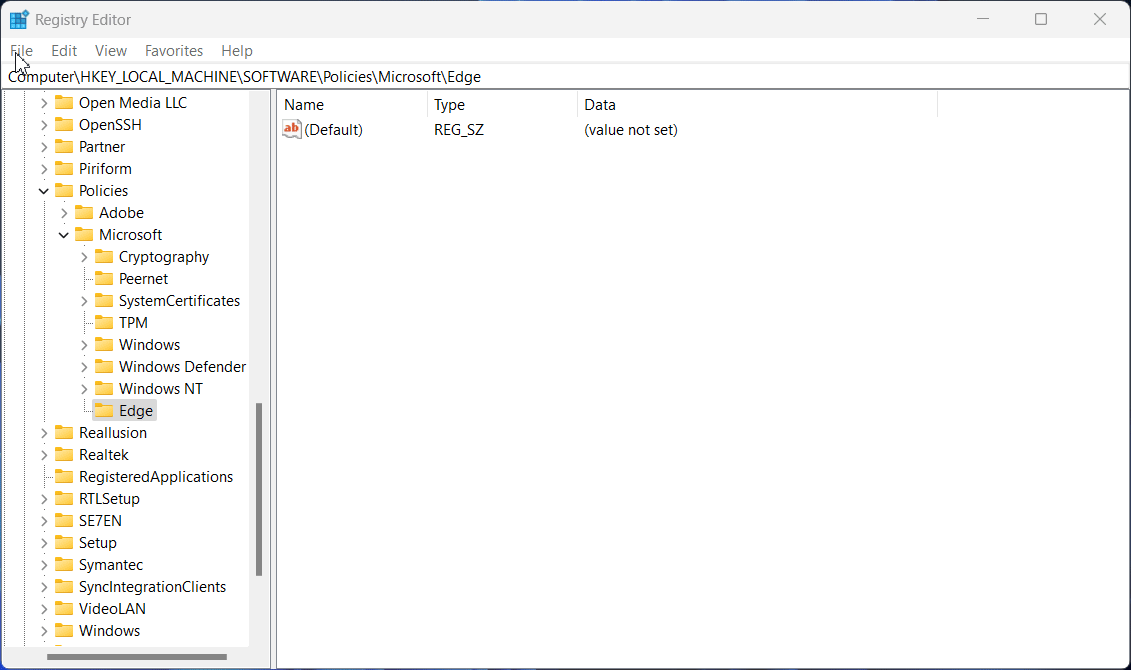Click the Edge folder icon
The width and height of the screenshot is (1131, 670).
(x=105, y=410)
